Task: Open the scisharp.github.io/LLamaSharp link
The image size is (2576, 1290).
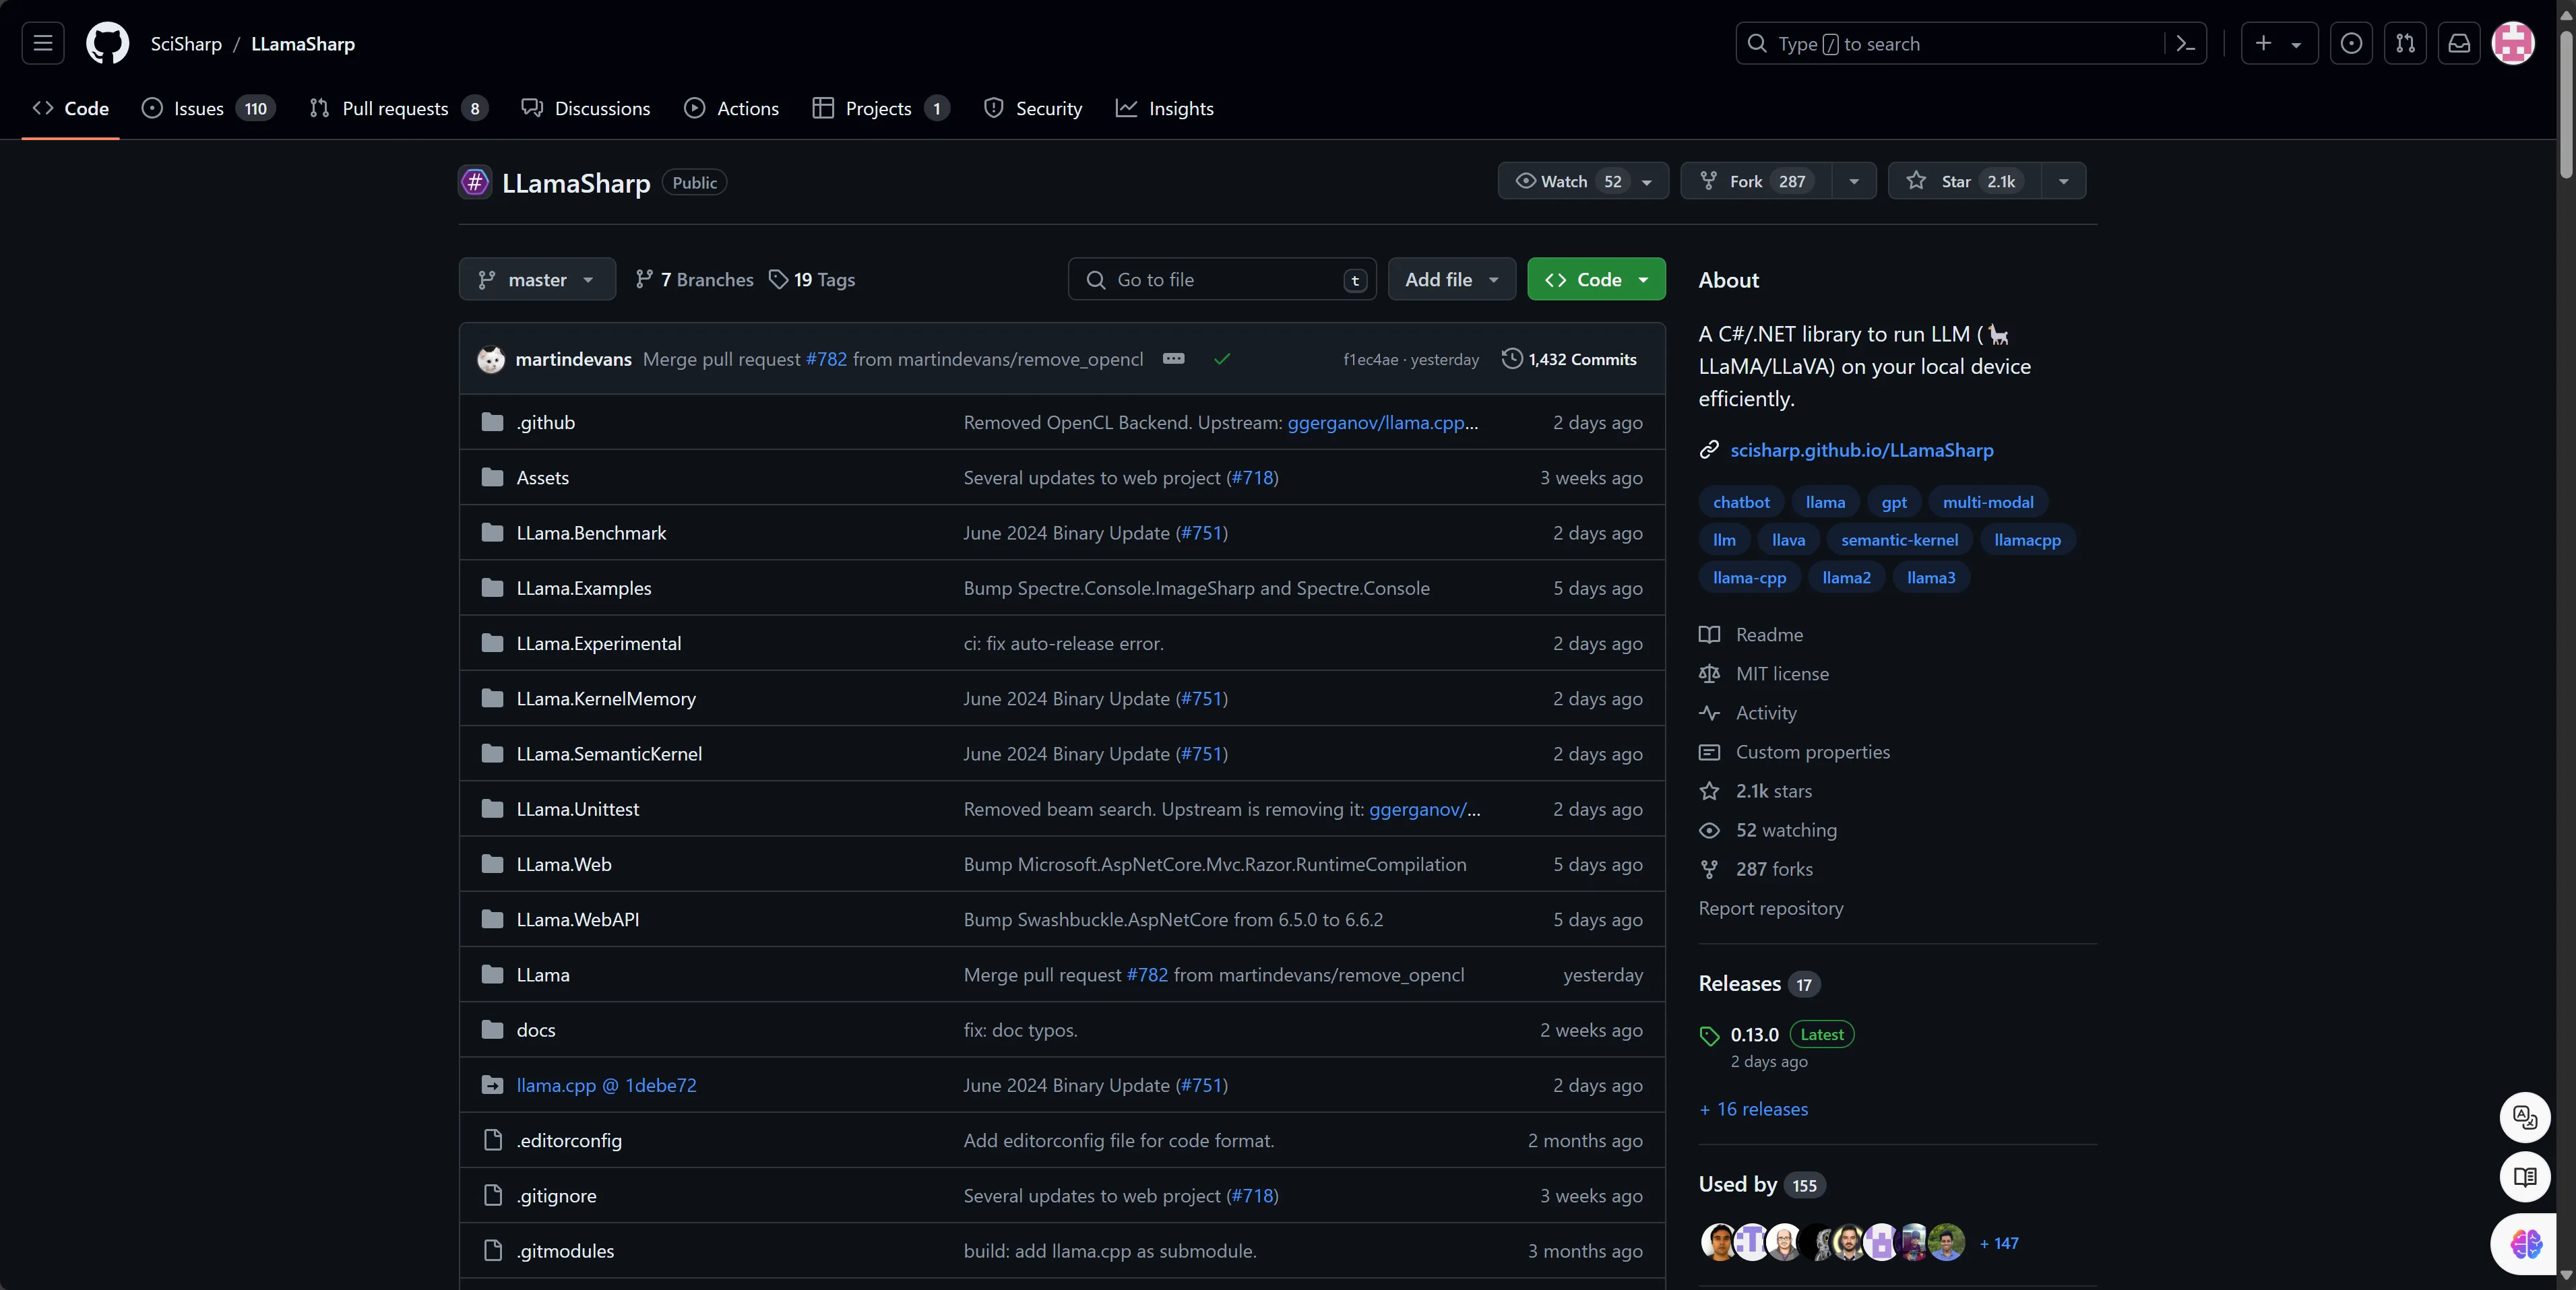Action: (x=1862, y=450)
